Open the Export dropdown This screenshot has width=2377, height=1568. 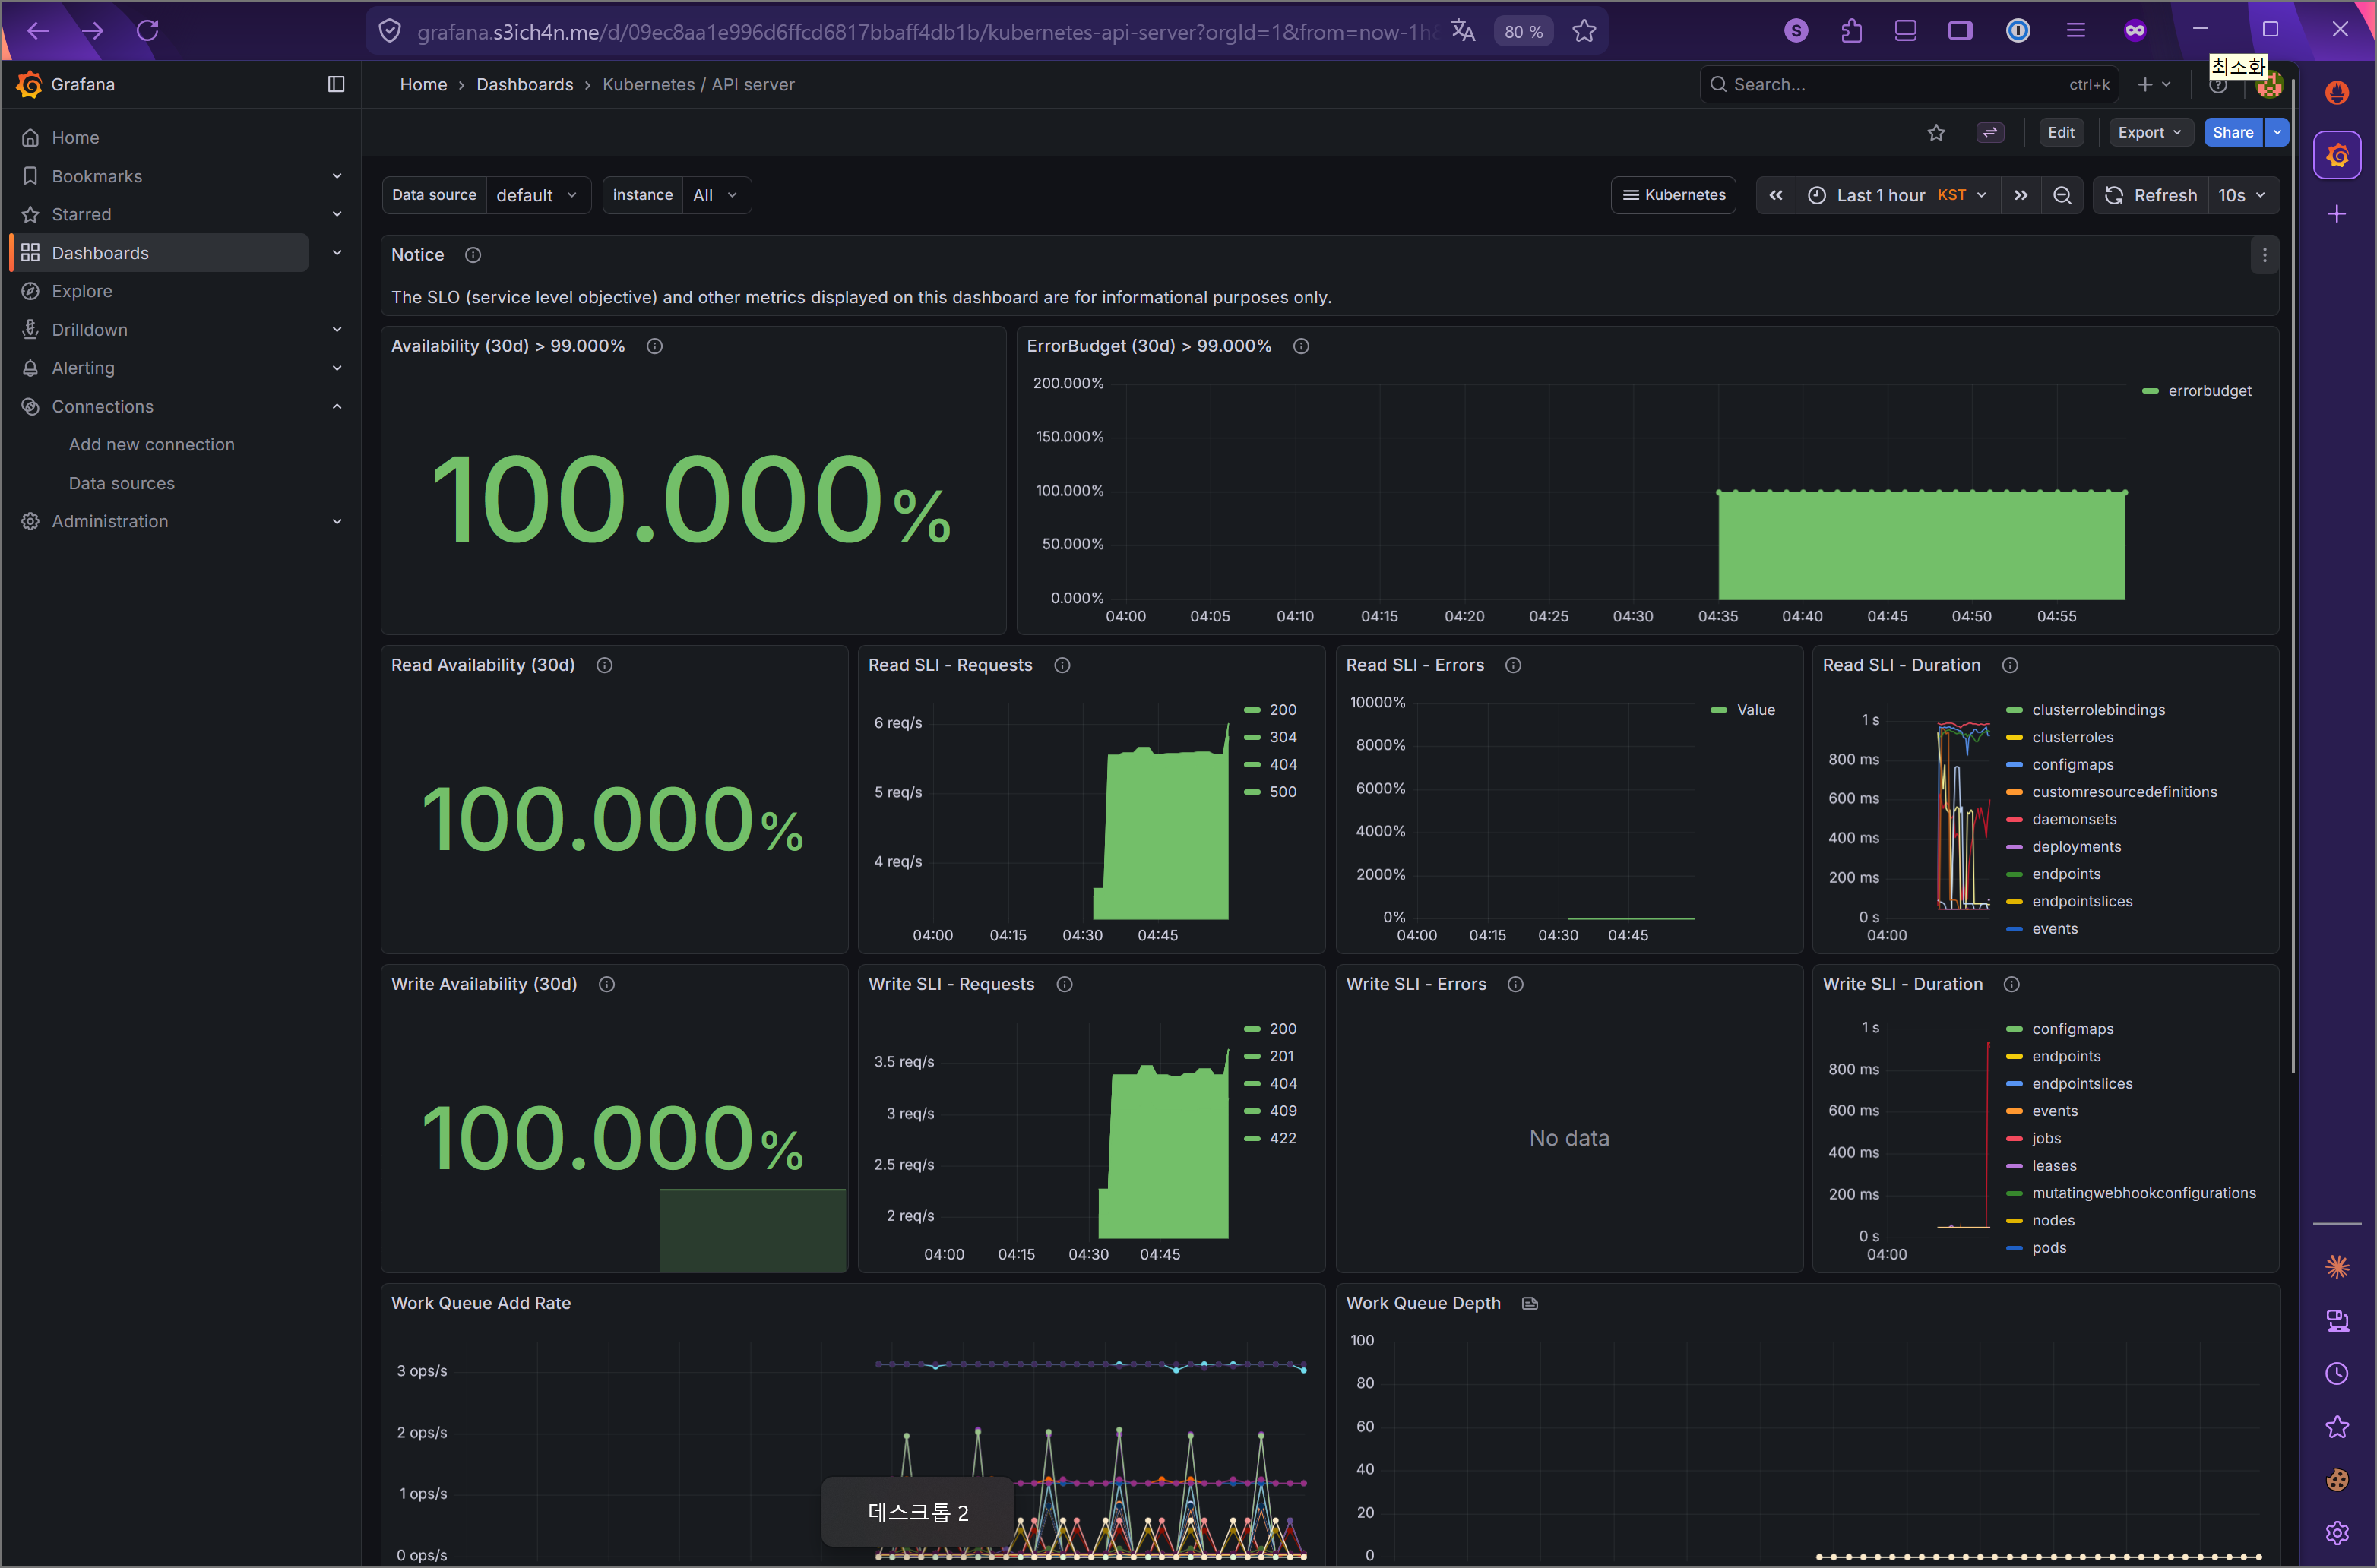[2150, 131]
